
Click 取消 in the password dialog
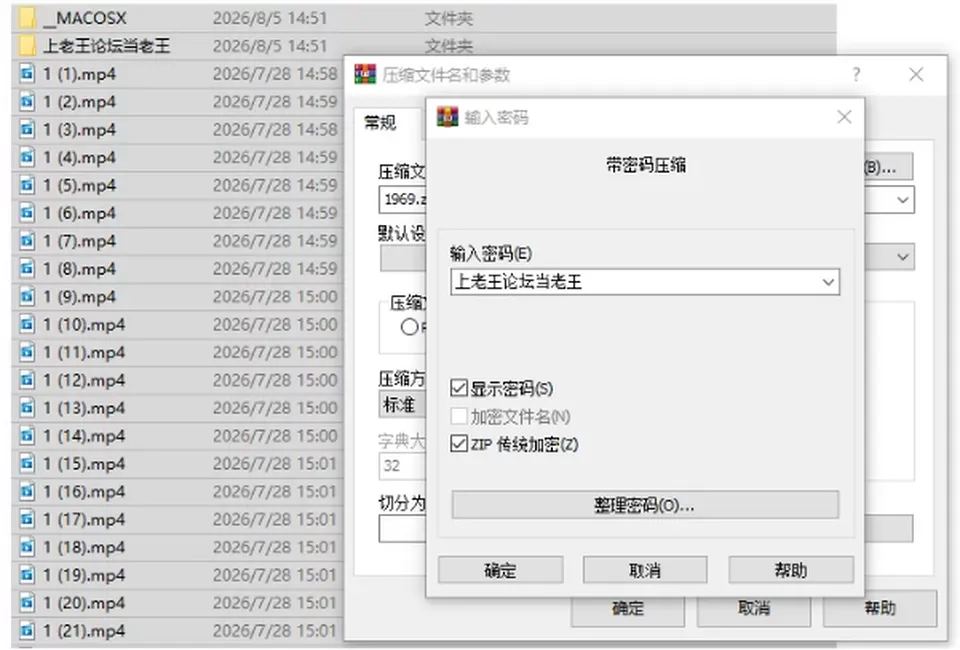point(645,570)
